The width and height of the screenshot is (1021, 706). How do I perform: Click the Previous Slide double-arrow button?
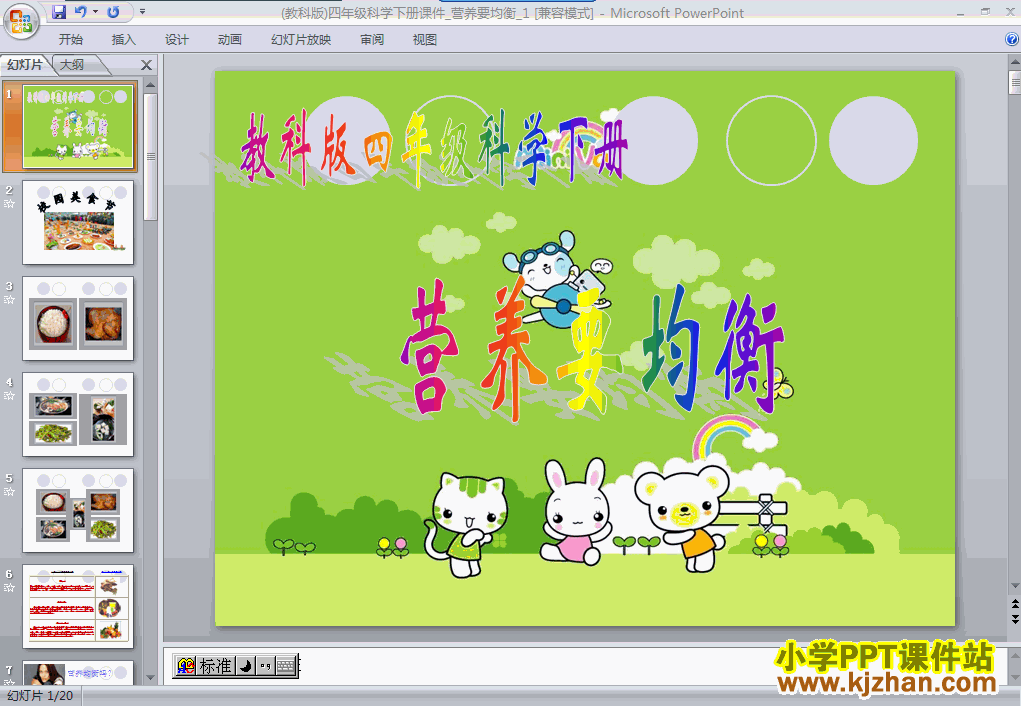pos(1014,603)
